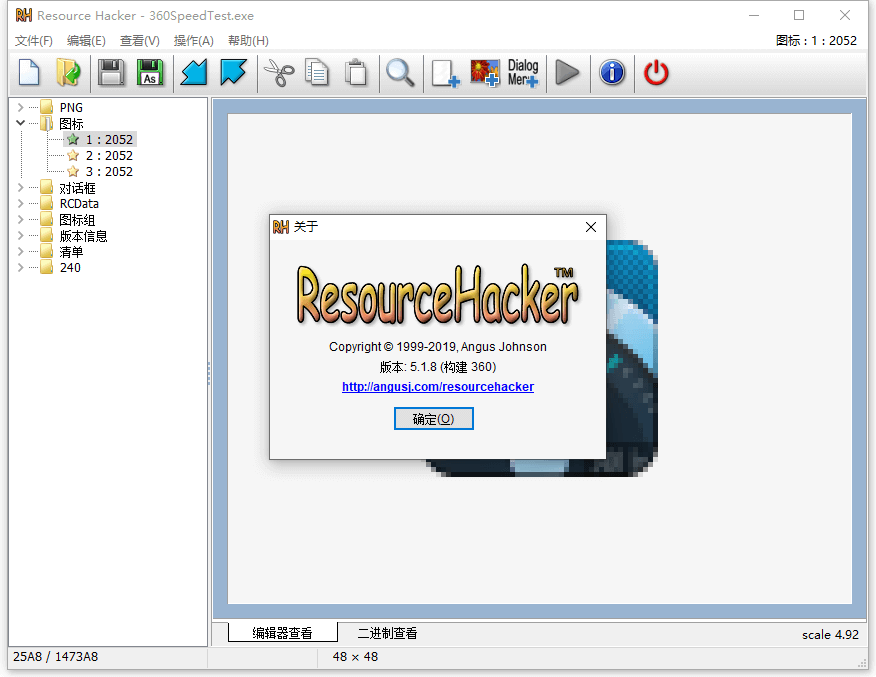
Task: Click the green star icon of 1 : 2052
Action: tap(73, 139)
